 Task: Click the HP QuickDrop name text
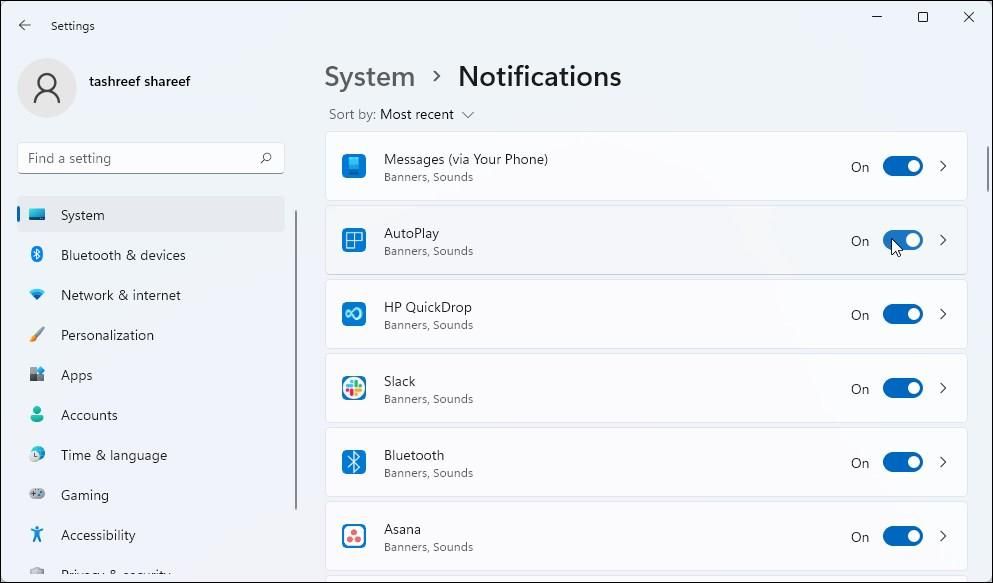tap(427, 307)
